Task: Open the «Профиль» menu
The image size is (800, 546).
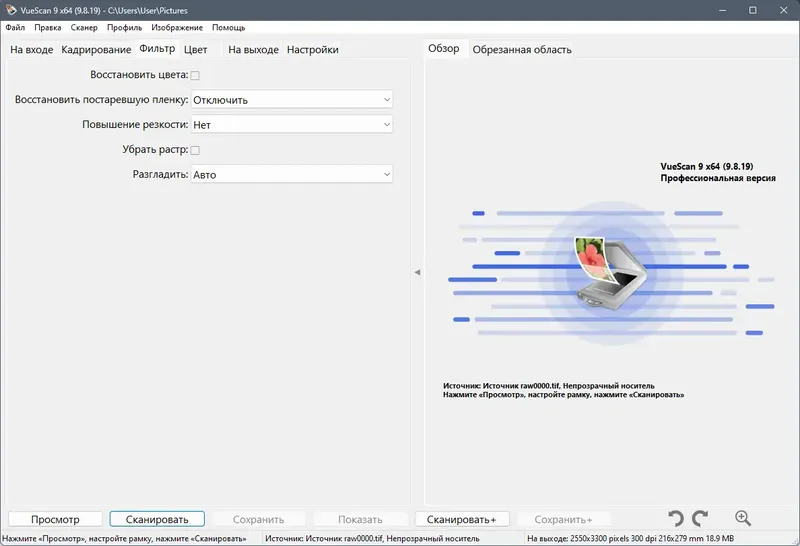Action: pos(124,28)
